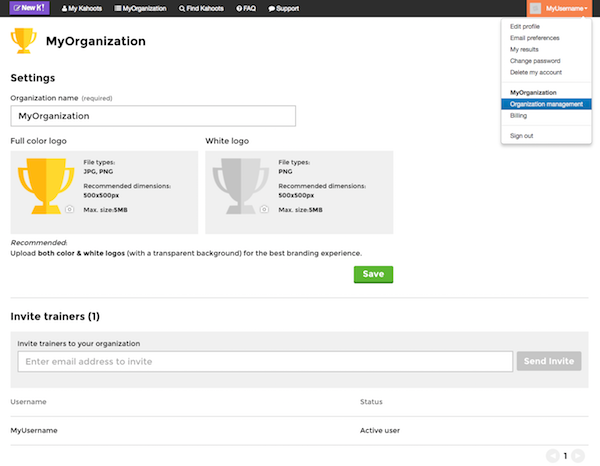
Task: Upload via camera icon on white logo
Action: click(264, 209)
